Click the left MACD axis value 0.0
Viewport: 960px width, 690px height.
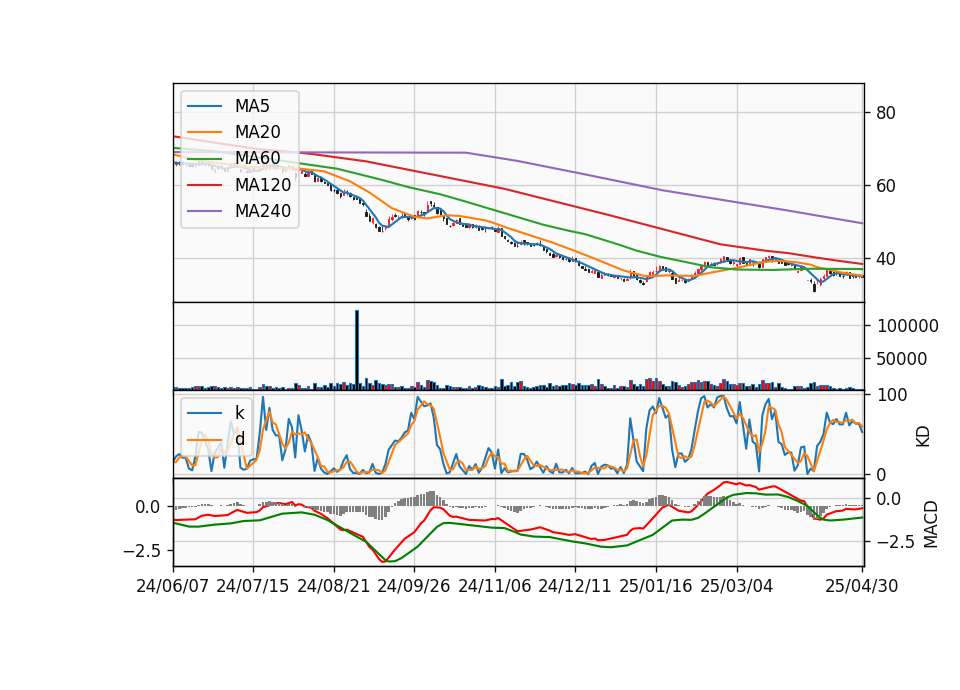point(148,507)
